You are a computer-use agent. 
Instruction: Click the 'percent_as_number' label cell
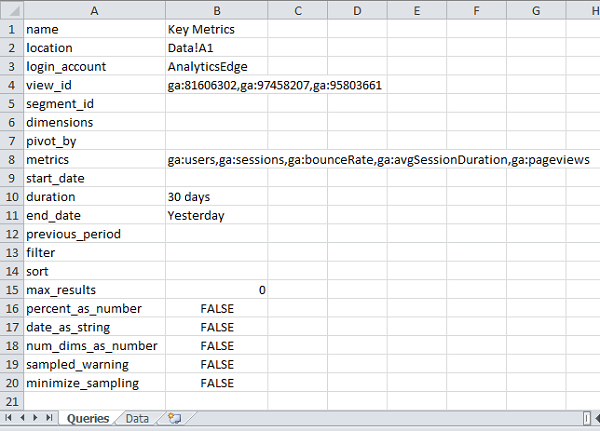point(95,309)
